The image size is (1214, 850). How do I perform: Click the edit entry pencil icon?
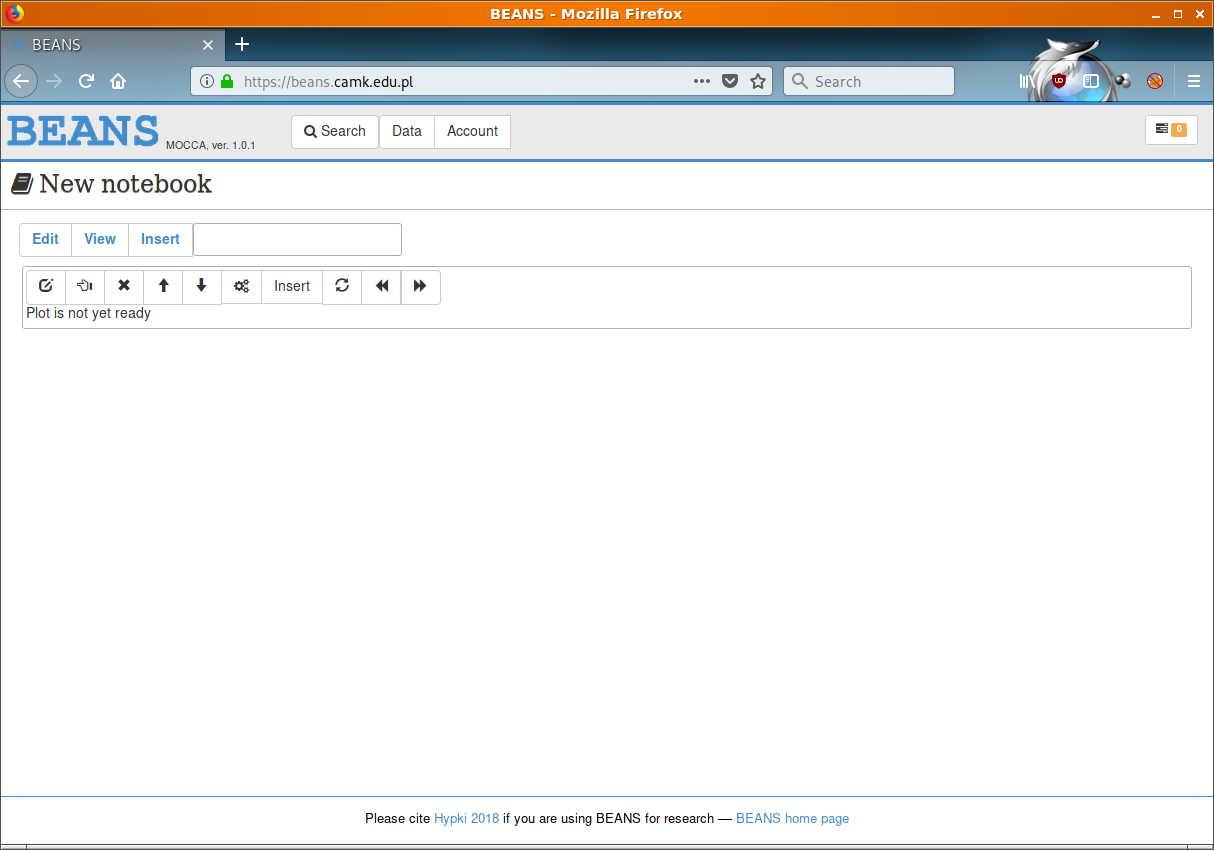coord(46,286)
